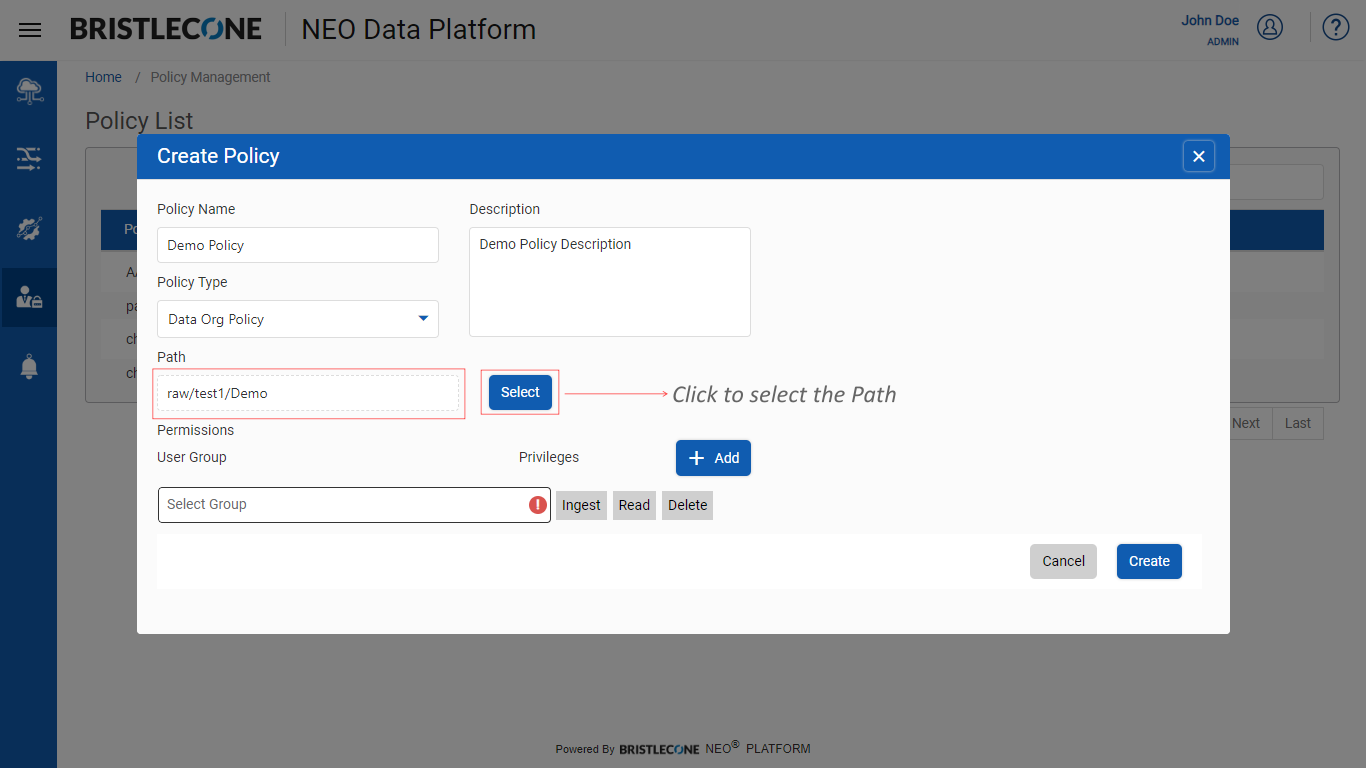Screen dimensions: 1366x768
Task: Click Last pagination button
Action: click(x=1298, y=423)
